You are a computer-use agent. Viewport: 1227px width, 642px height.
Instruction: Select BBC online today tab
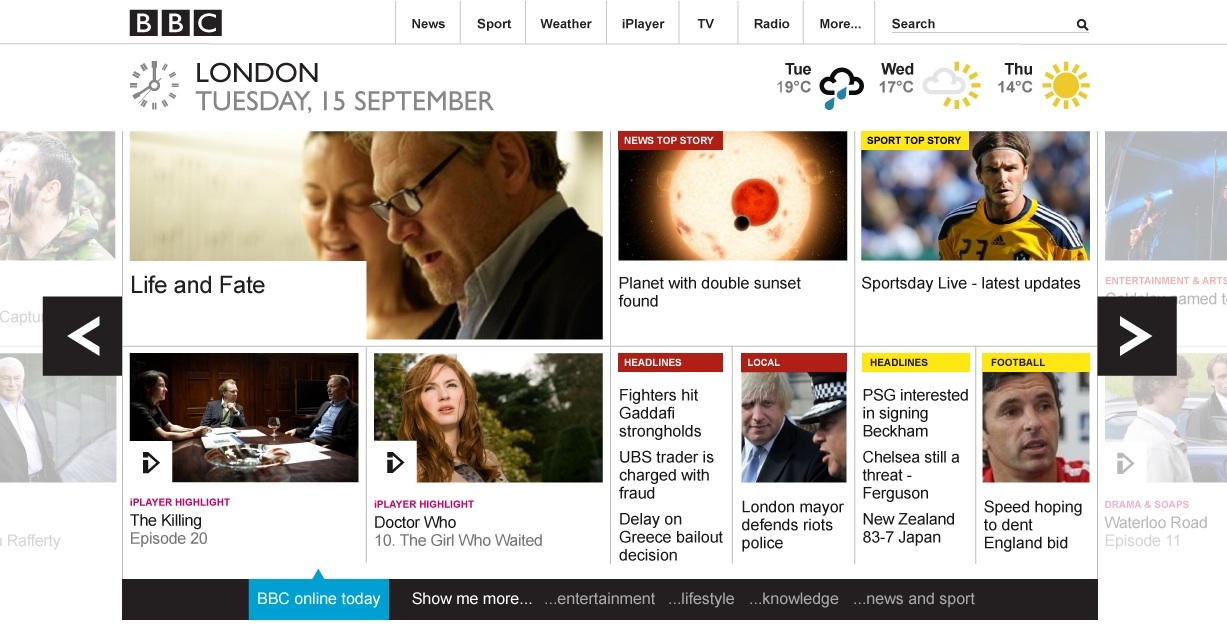pos(319,599)
